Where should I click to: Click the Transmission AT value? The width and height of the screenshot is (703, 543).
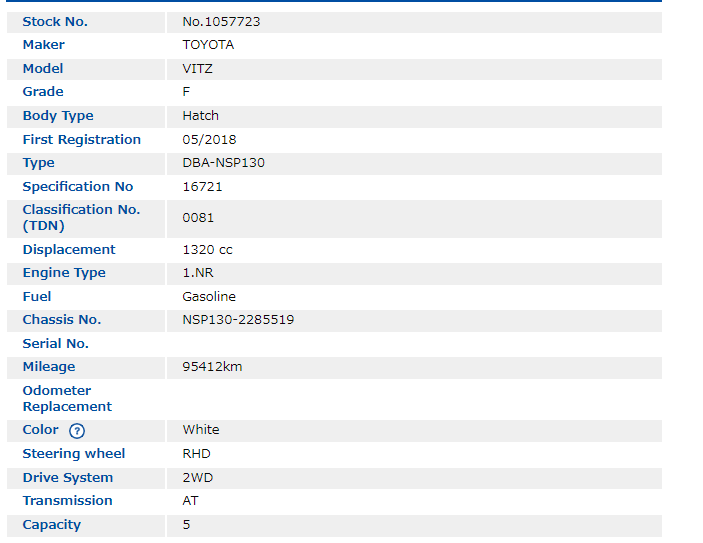pos(190,501)
